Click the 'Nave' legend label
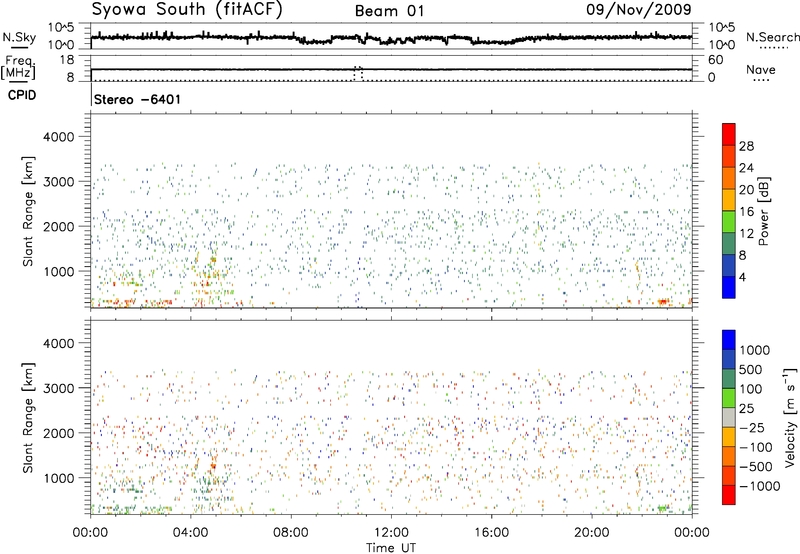 761,69
